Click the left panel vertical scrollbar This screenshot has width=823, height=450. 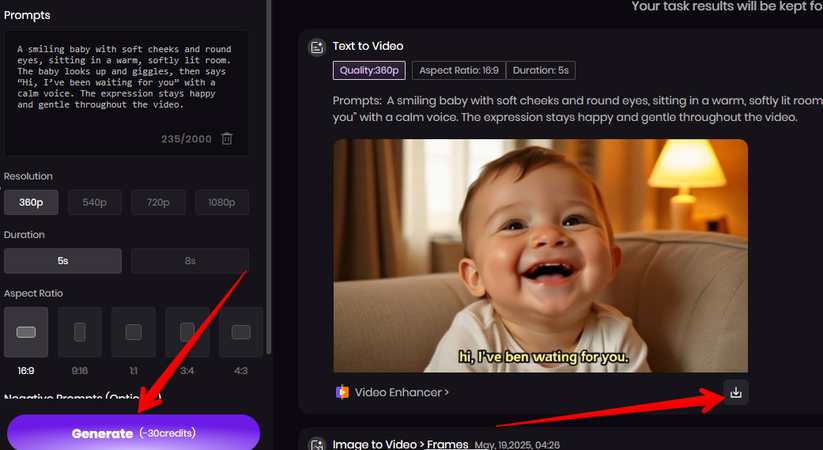269,176
